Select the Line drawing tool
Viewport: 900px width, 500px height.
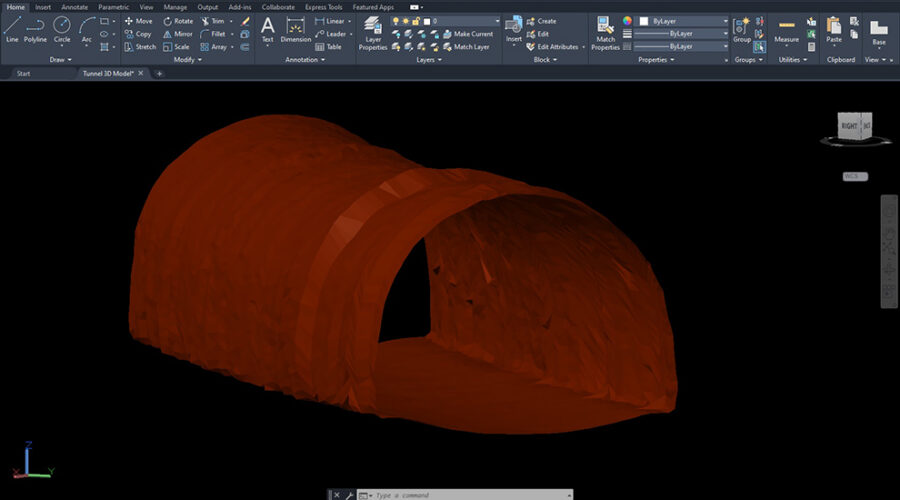pyautogui.click(x=12, y=28)
